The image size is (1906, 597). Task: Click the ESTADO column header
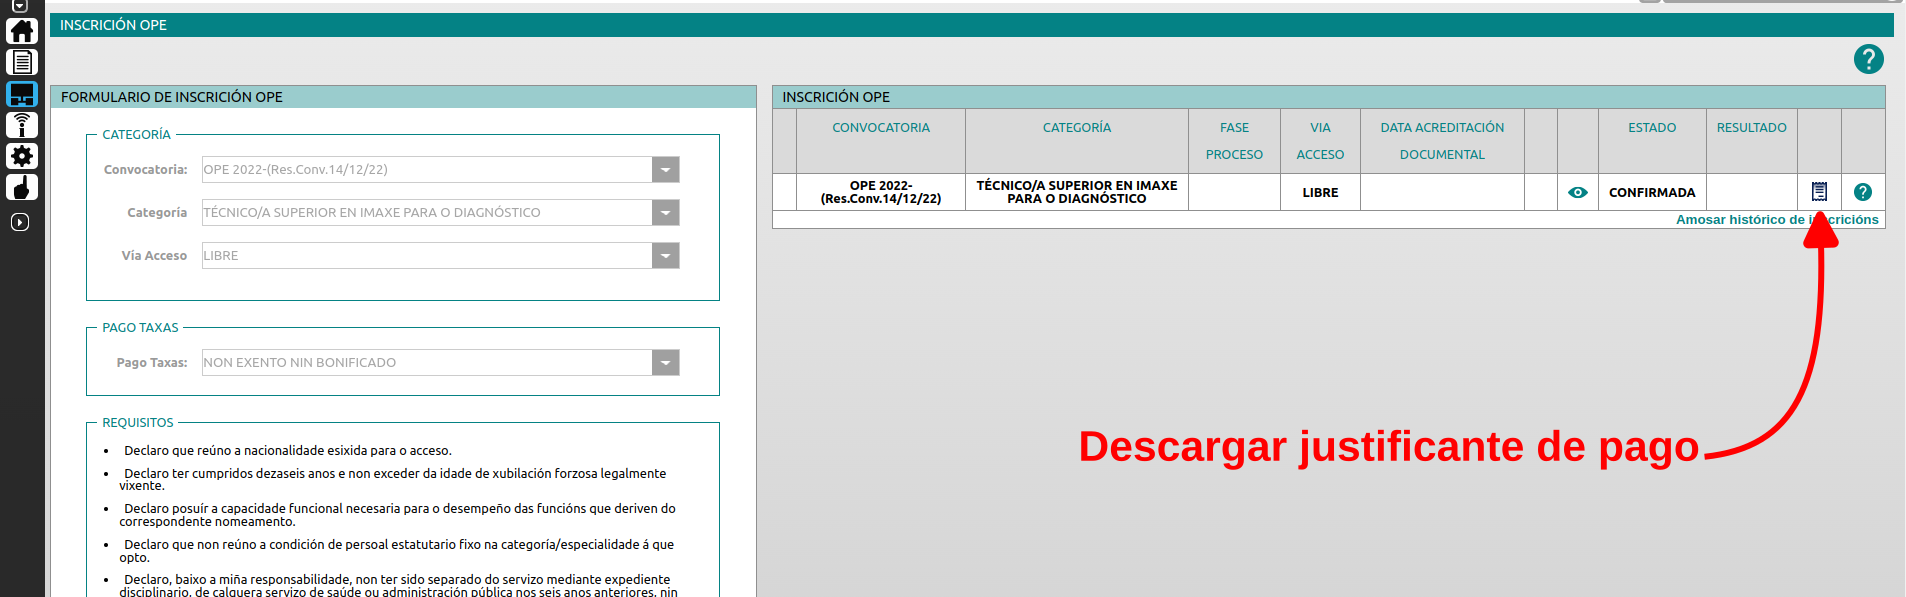click(1651, 128)
